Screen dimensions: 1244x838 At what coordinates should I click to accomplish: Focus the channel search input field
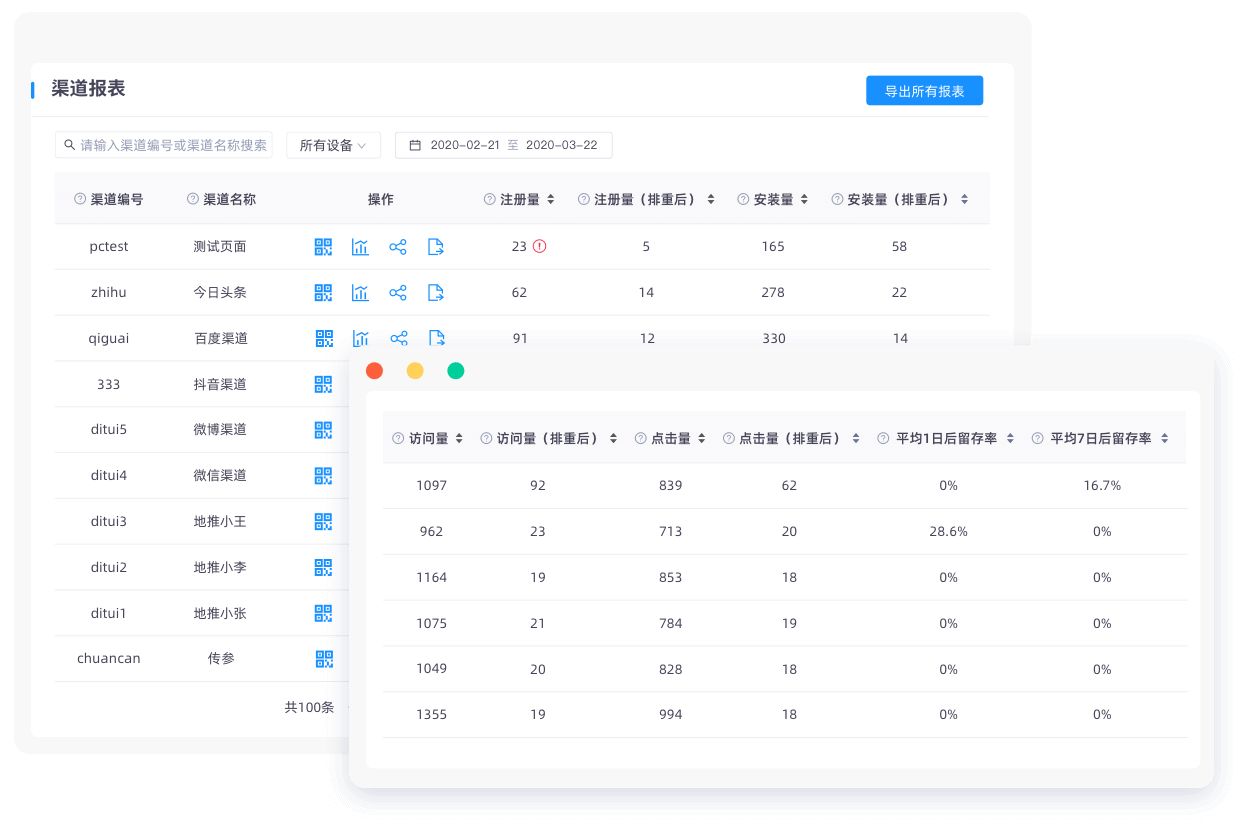tap(164, 145)
